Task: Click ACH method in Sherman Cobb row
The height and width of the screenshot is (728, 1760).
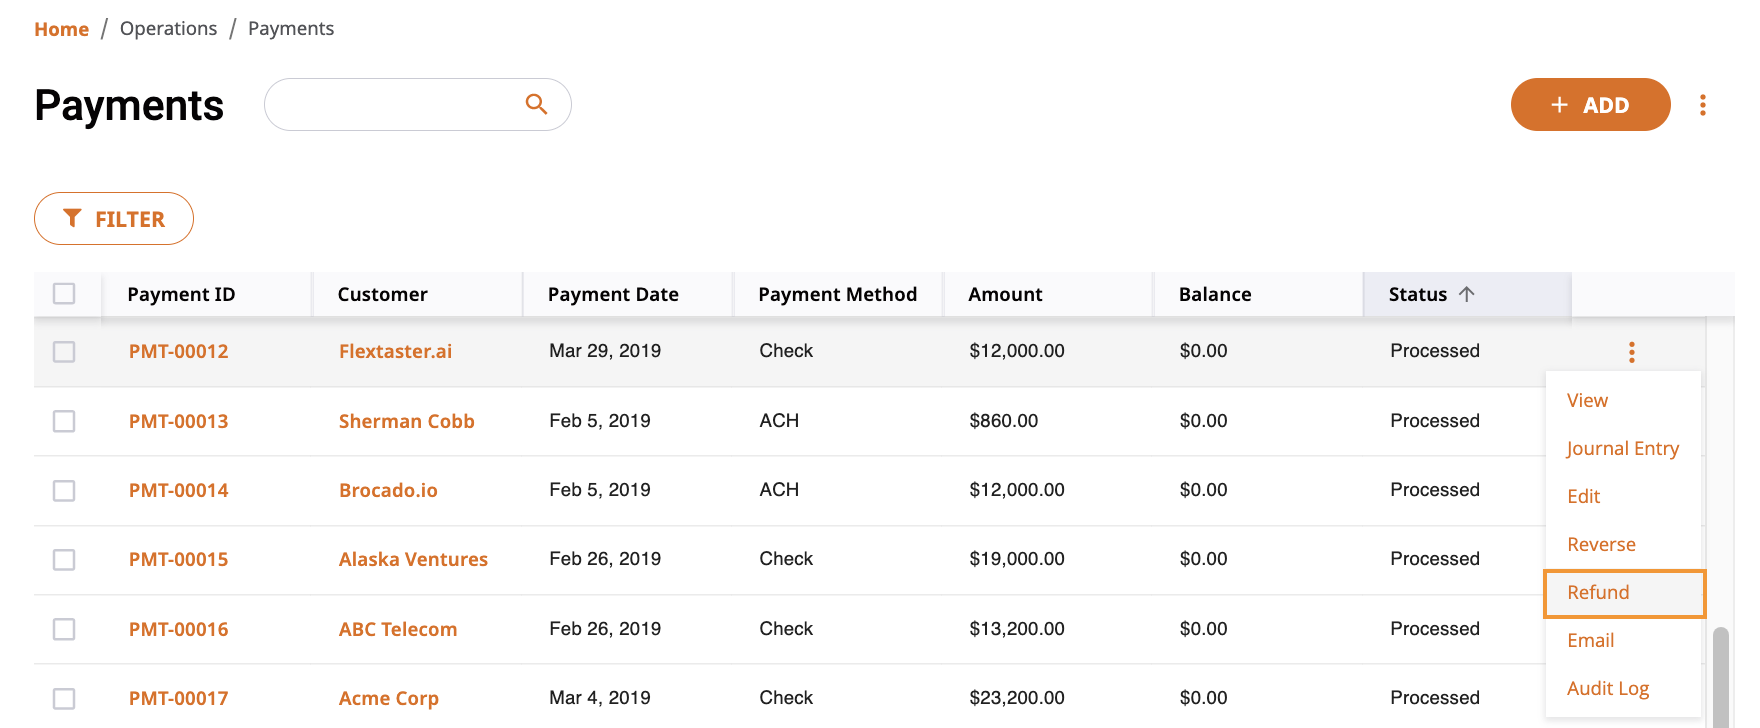Action: [x=779, y=421]
